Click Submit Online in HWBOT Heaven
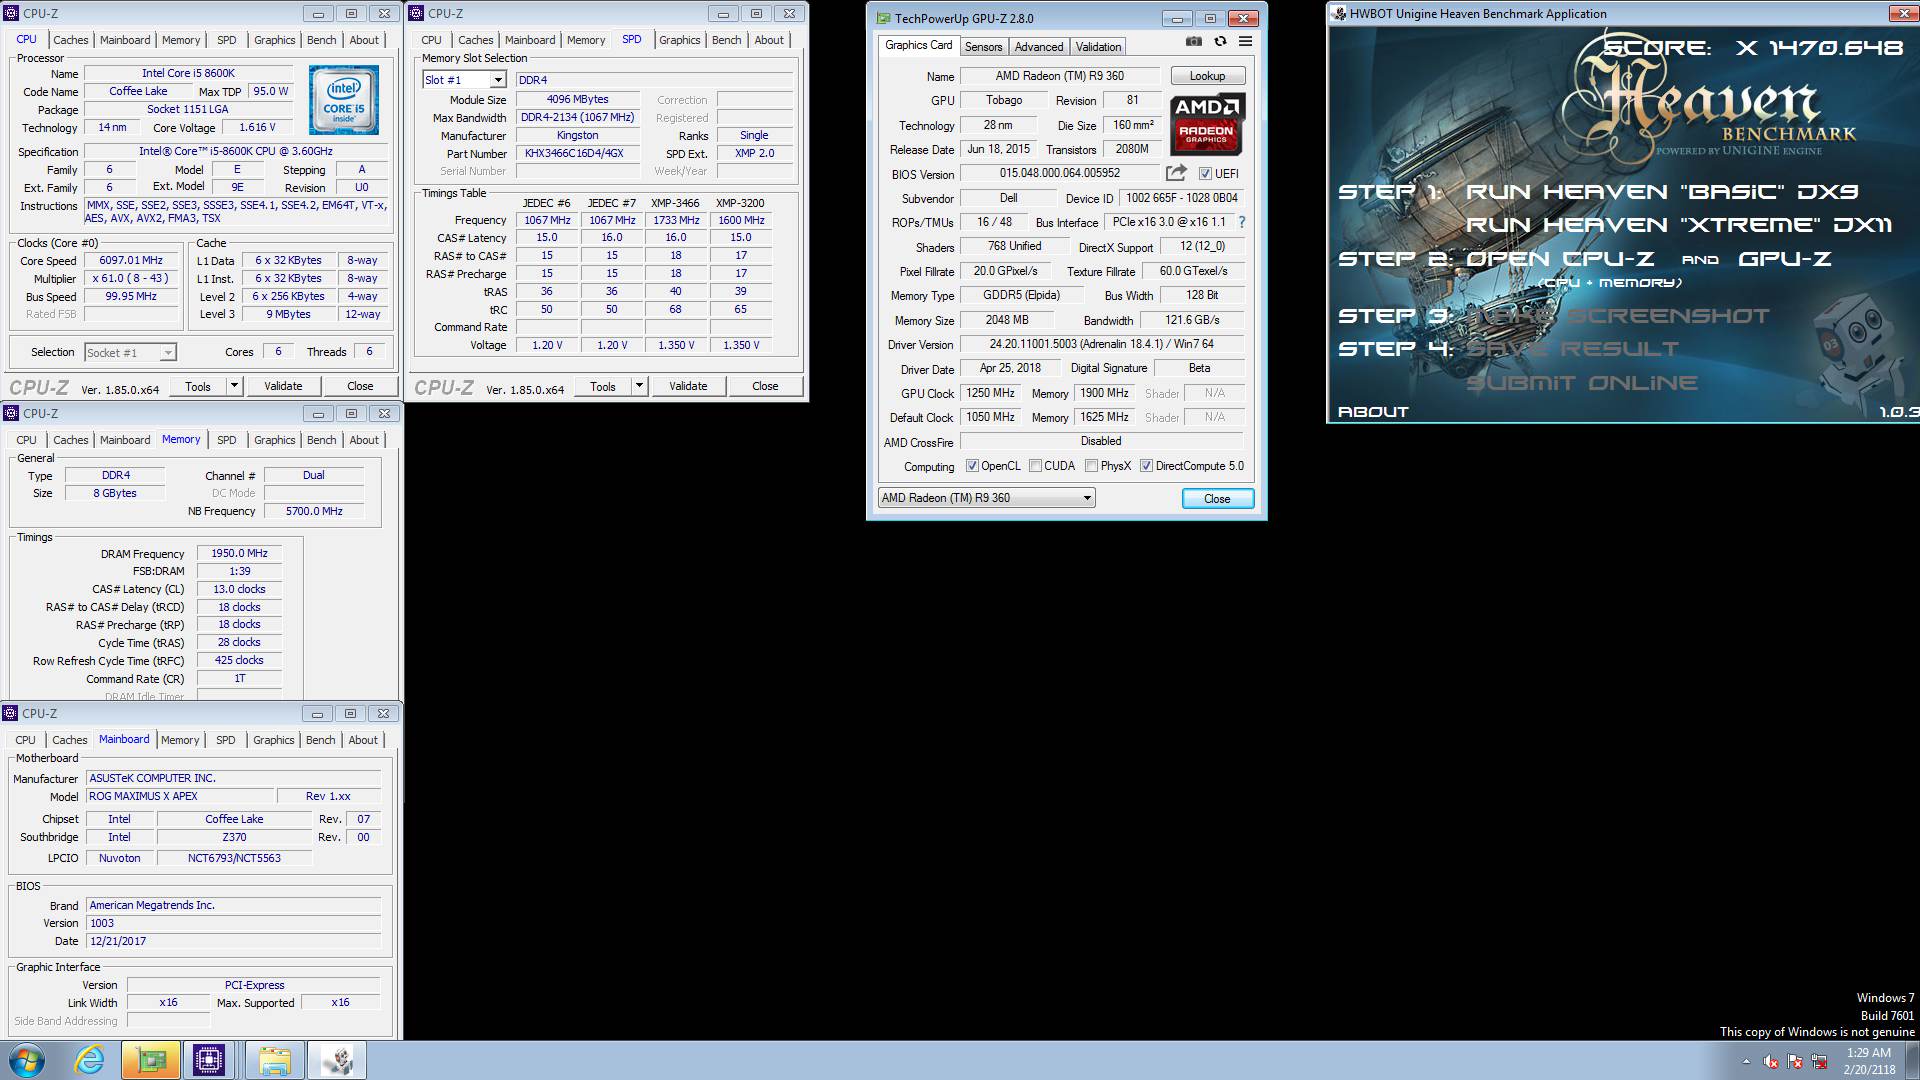Image resolution: width=1920 pixels, height=1080 pixels. click(x=1582, y=383)
